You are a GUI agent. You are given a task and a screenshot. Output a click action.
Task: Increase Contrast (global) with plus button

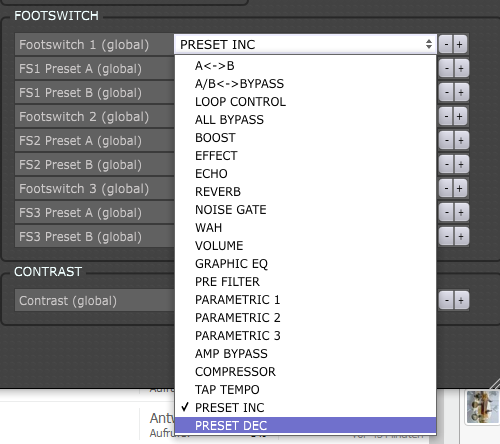point(461,300)
